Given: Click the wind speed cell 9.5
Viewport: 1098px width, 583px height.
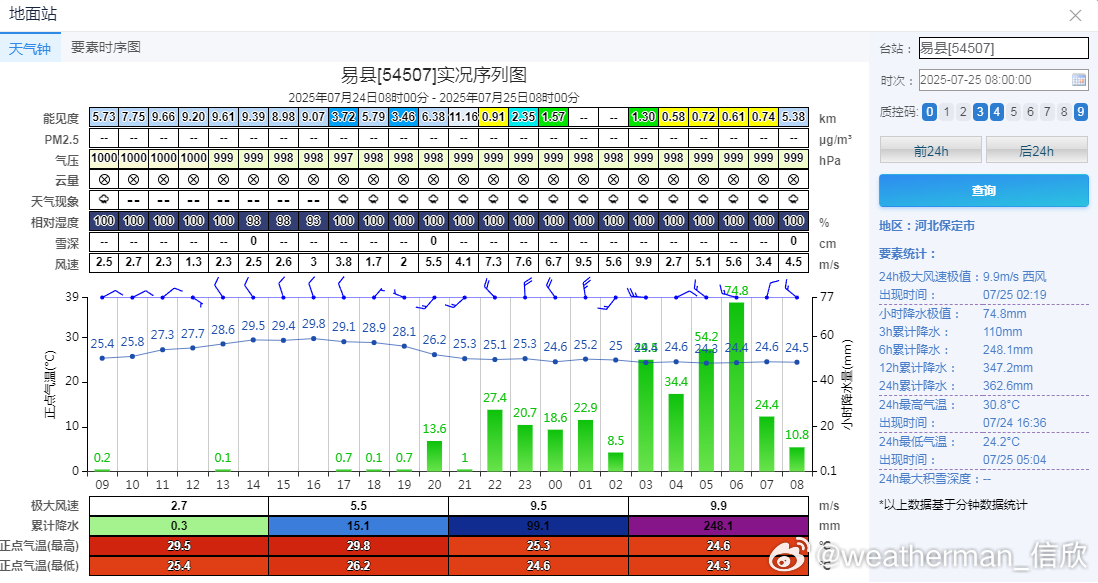Looking at the screenshot, I should [x=583, y=262].
